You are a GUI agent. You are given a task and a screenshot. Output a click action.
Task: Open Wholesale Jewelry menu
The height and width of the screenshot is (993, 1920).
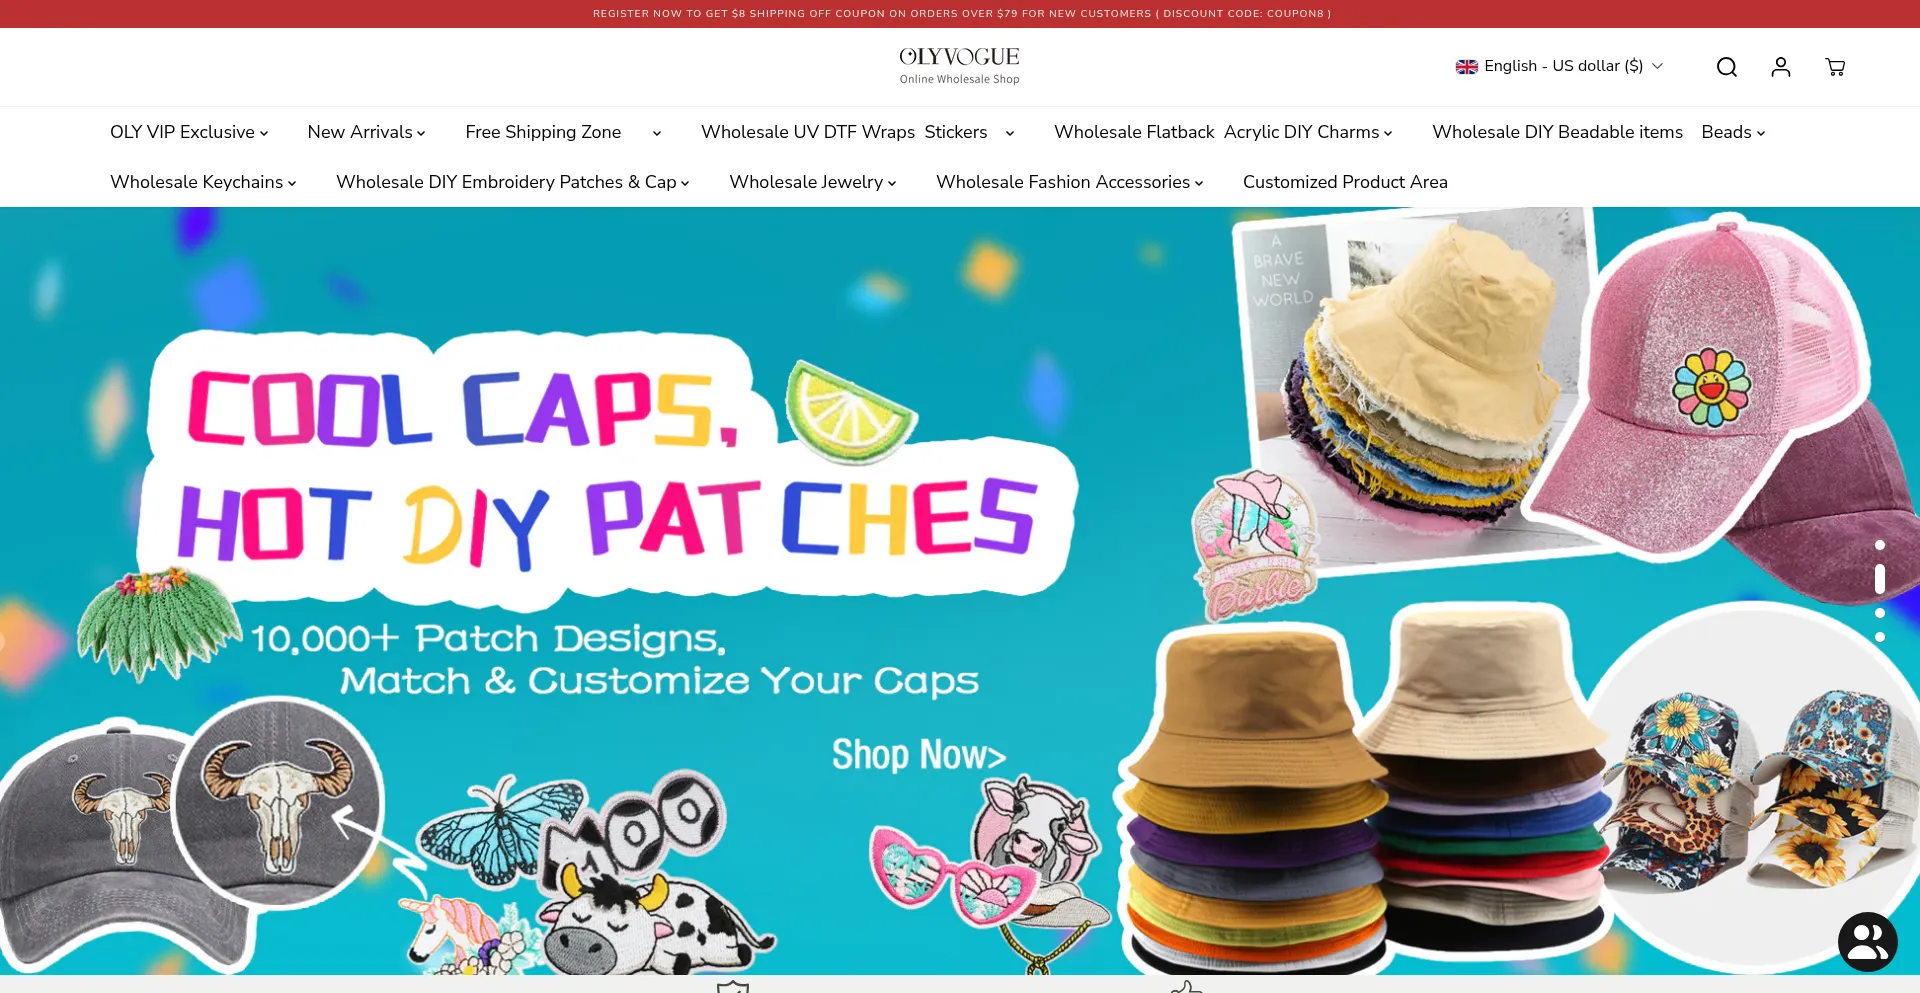pyautogui.click(x=812, y=182)
